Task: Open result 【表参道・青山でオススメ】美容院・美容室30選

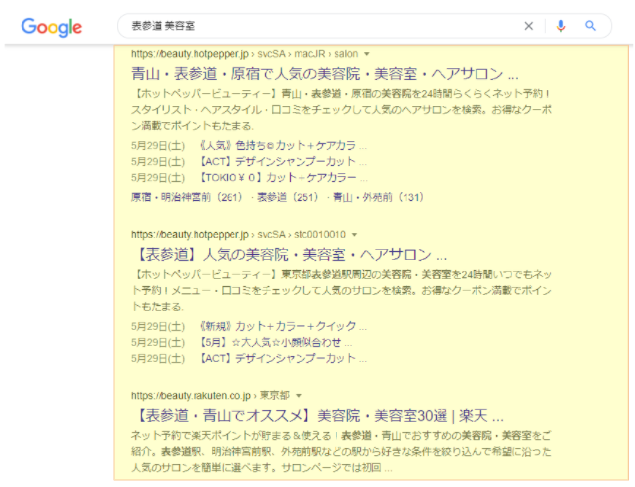Action: point(318,415)
